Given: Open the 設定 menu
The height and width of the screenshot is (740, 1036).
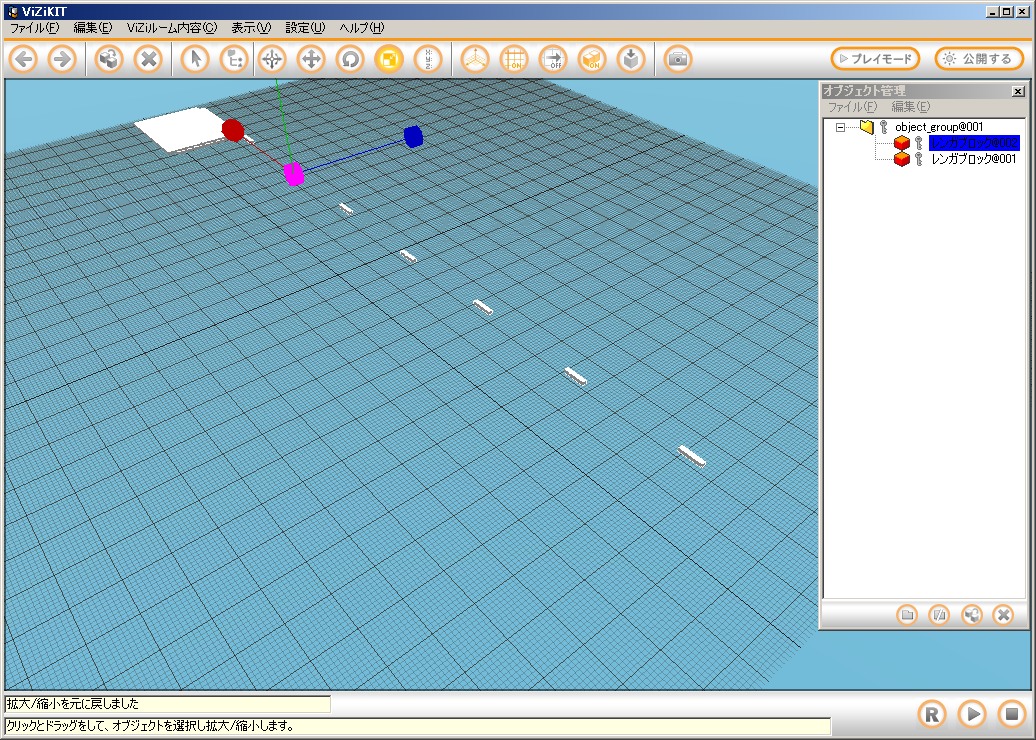Looking at the screenshot, I should (304, 28).
